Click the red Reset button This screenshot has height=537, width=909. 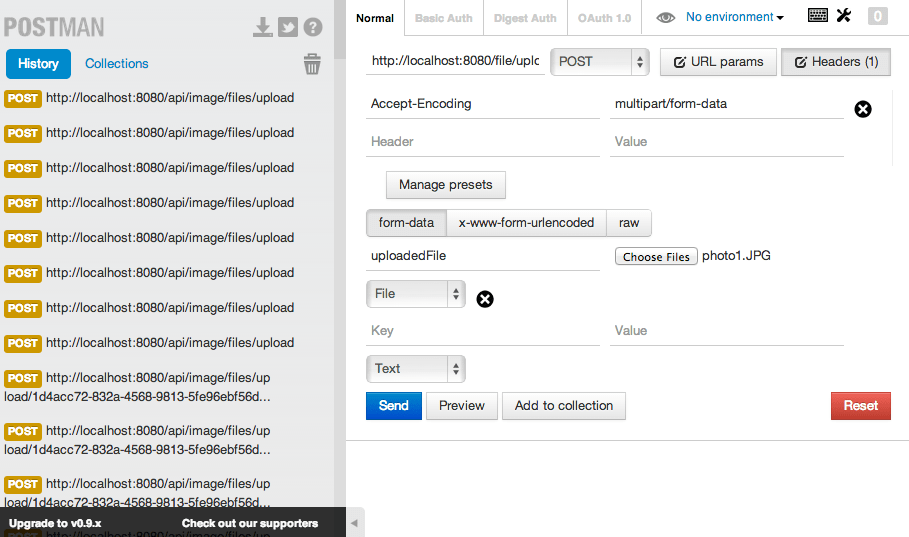[x=860, y=406]
